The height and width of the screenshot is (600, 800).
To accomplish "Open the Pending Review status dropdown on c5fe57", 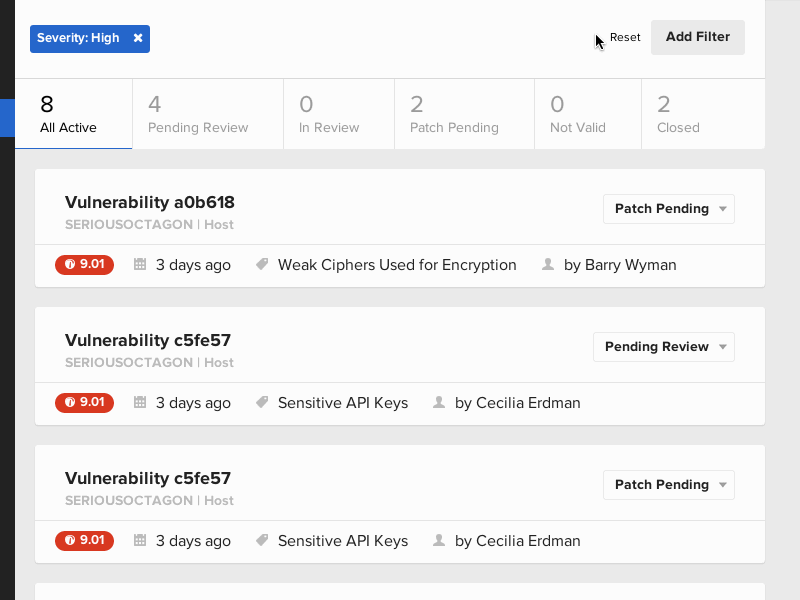I will [x=663, y=347].
